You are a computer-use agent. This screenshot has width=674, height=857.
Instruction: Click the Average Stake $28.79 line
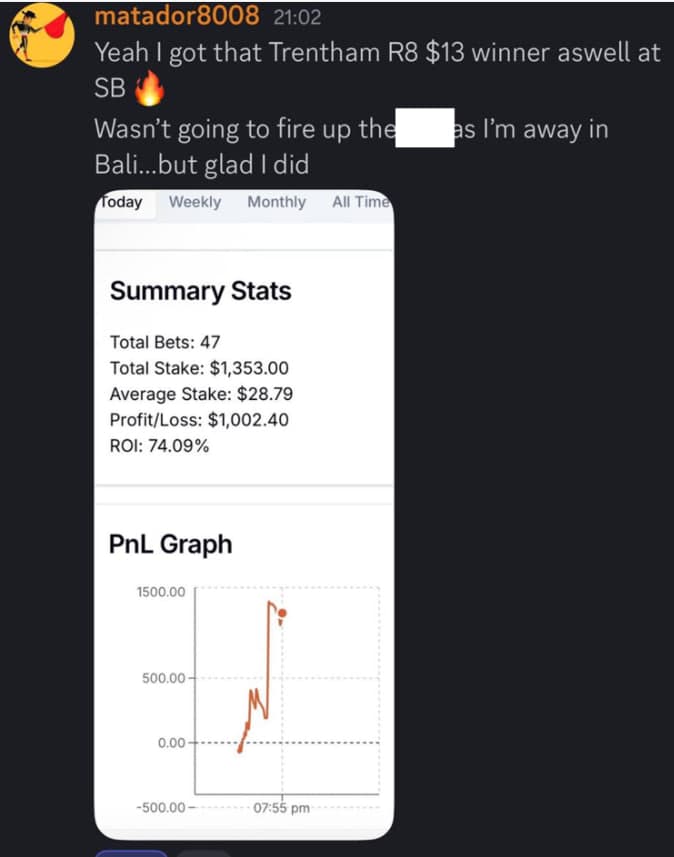pos(201,394)
